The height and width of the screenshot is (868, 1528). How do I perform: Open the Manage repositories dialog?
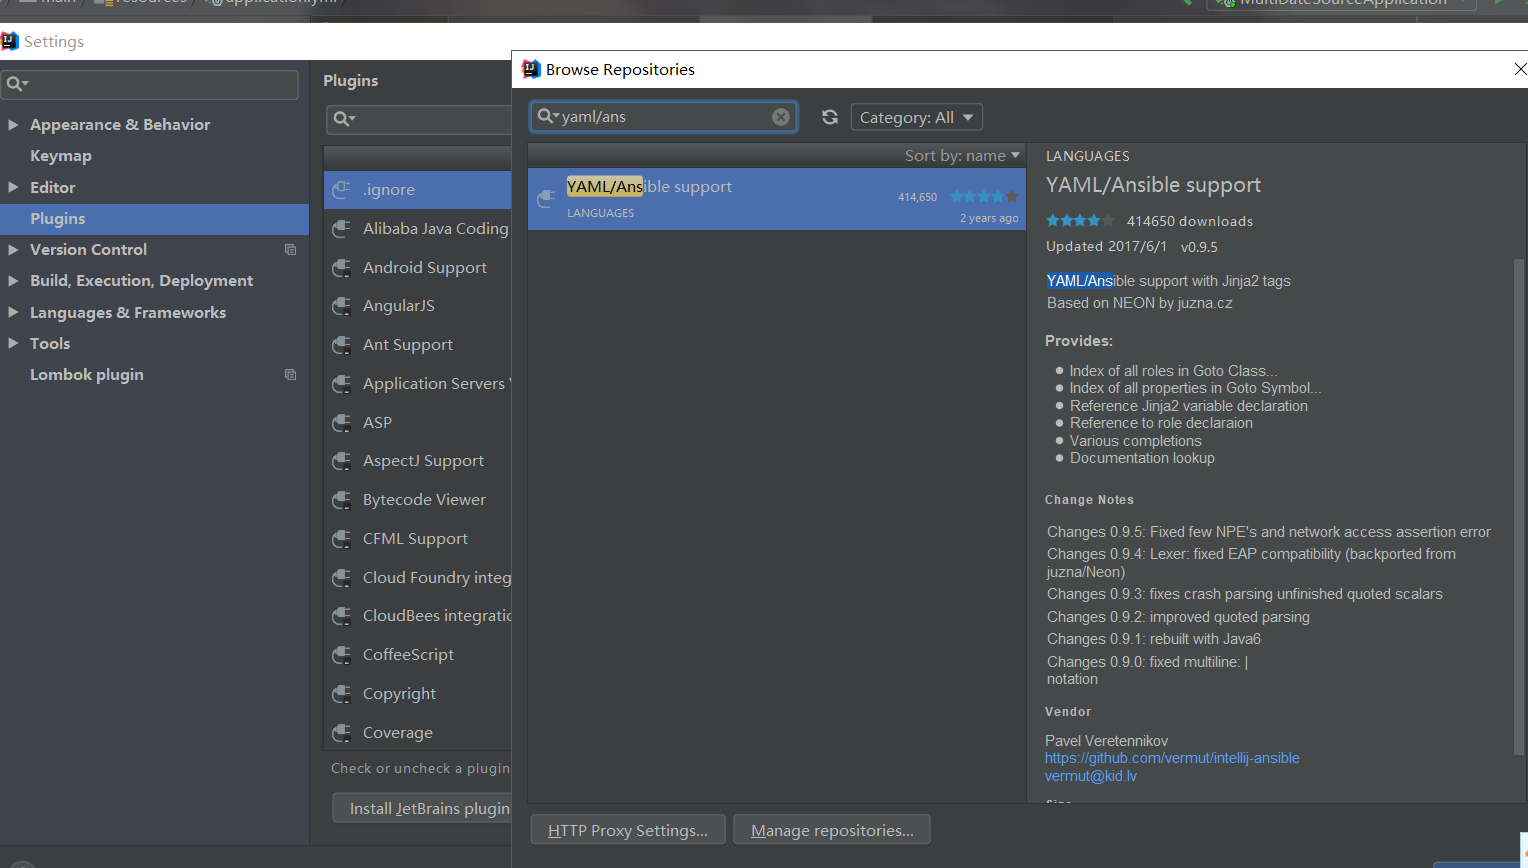point(831,829)
